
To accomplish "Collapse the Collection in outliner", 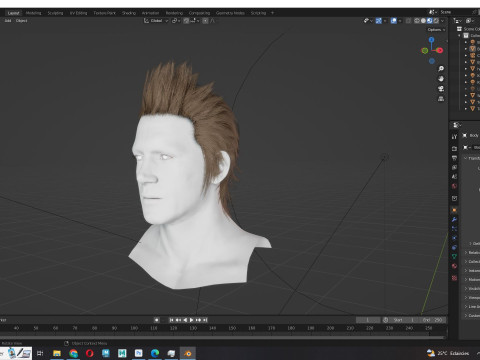I will [460, 35].
